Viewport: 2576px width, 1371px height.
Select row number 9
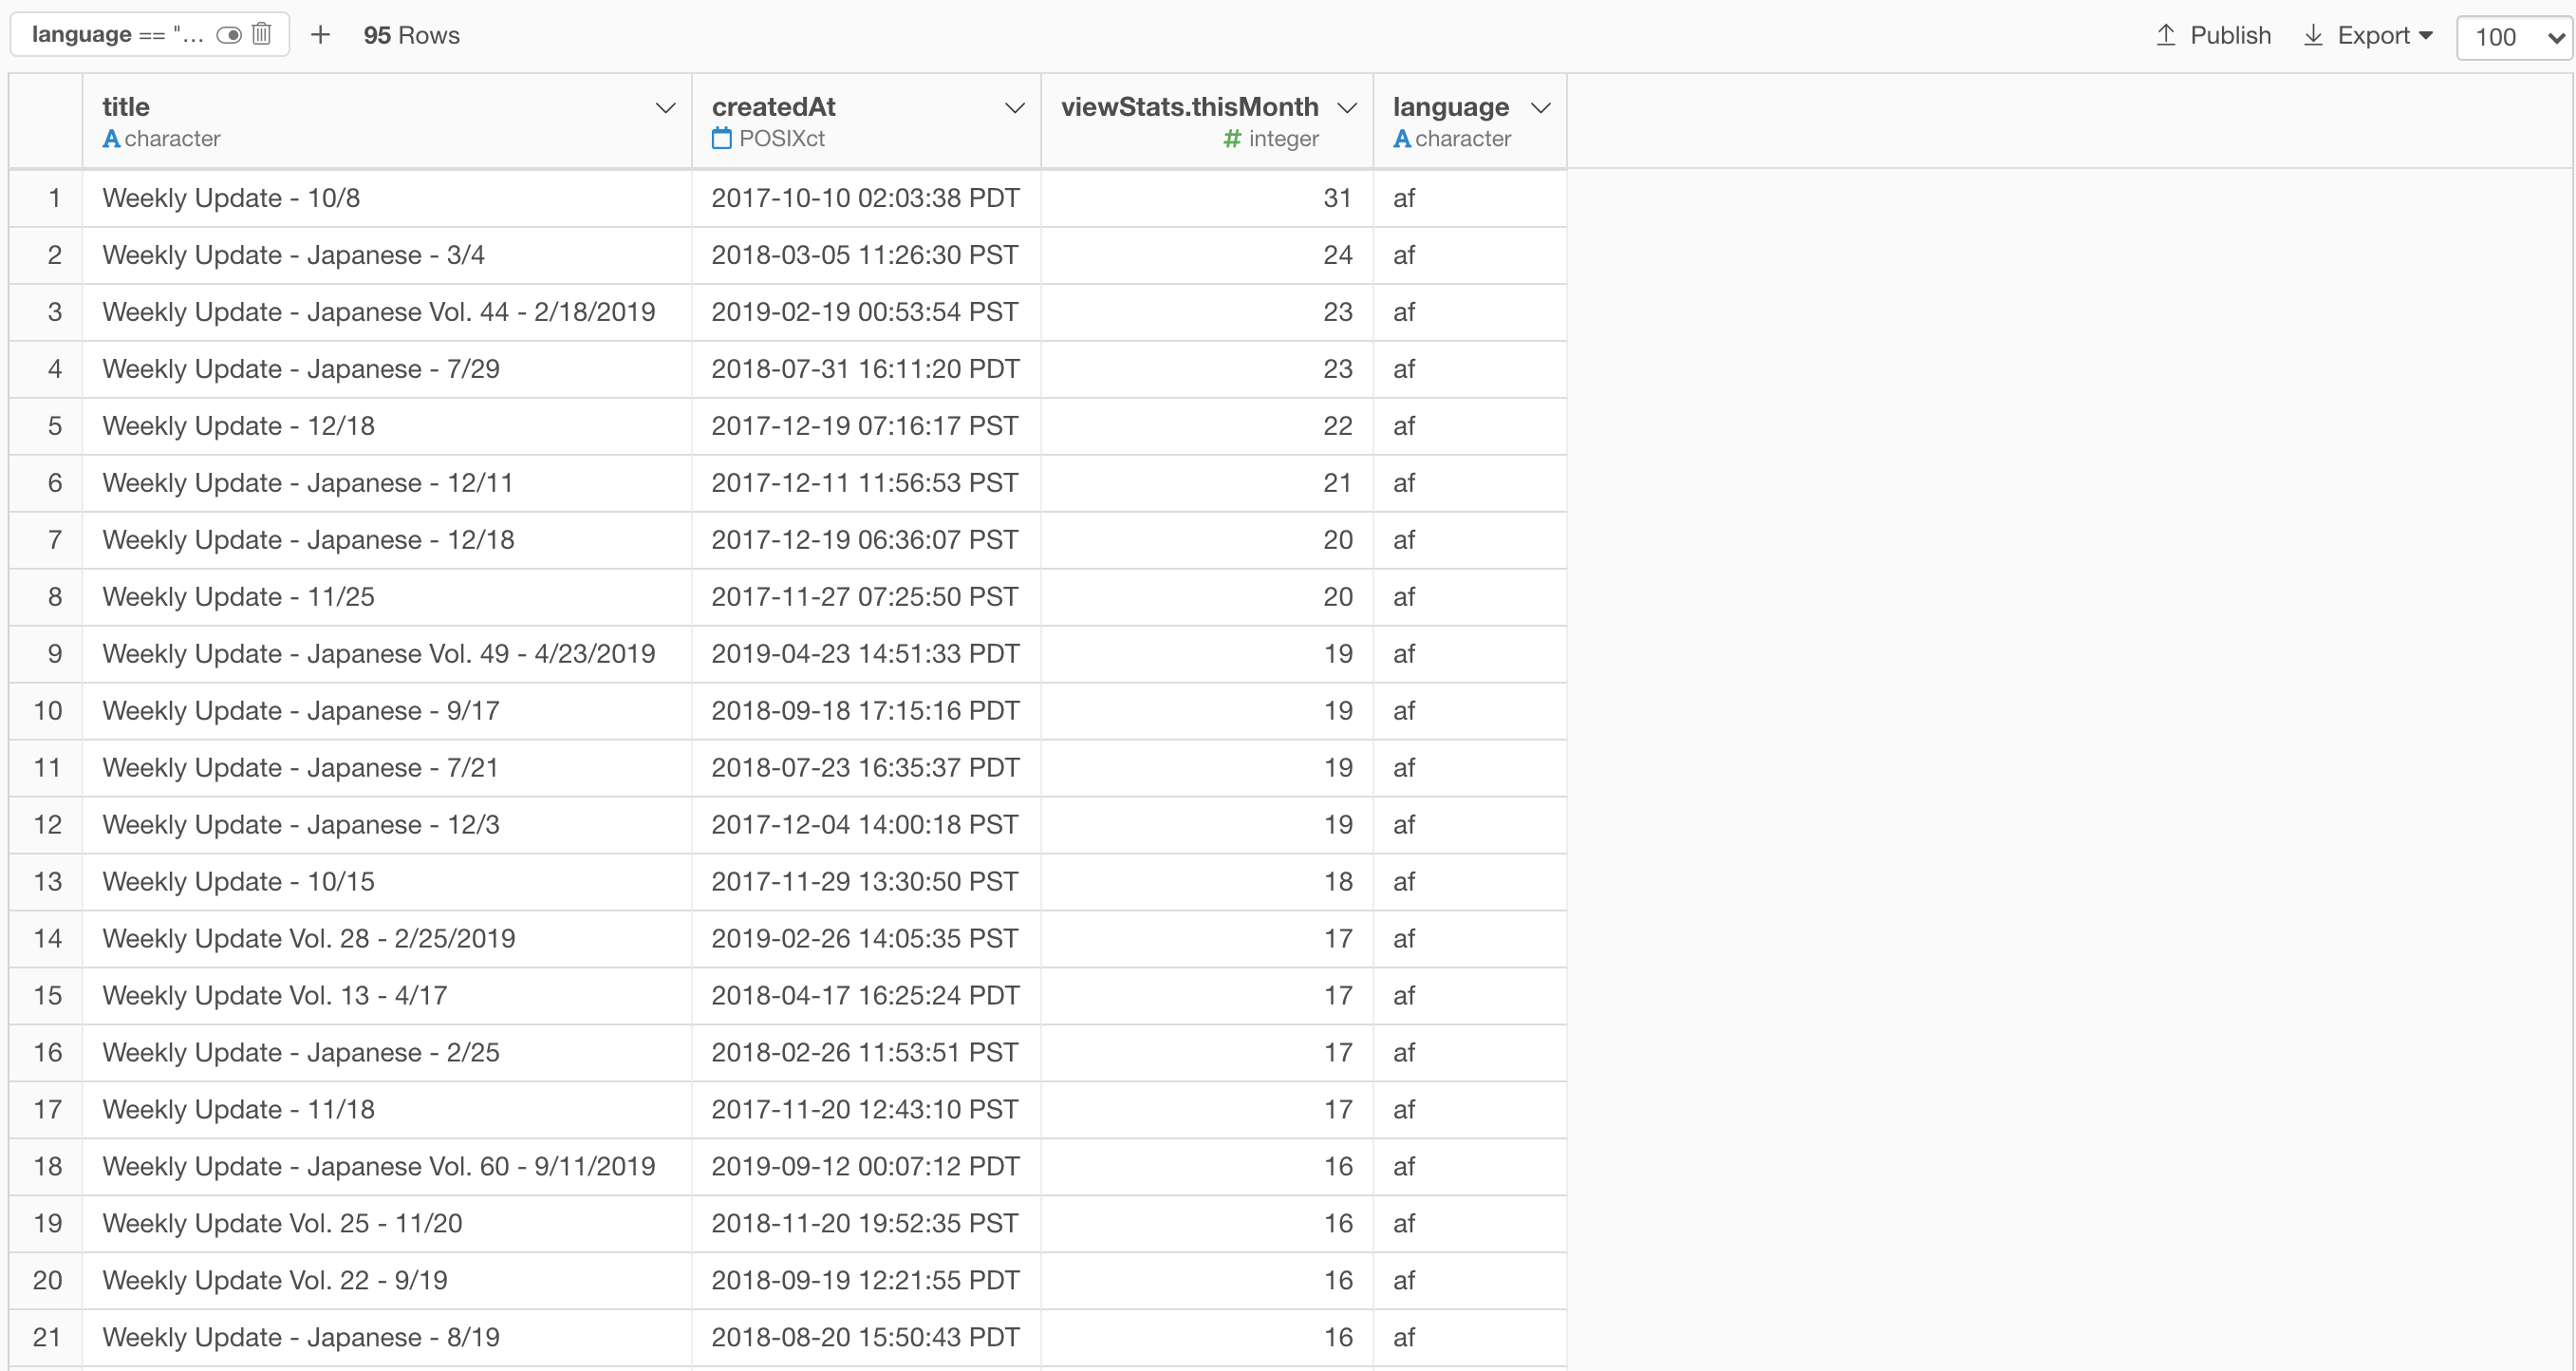54,654
